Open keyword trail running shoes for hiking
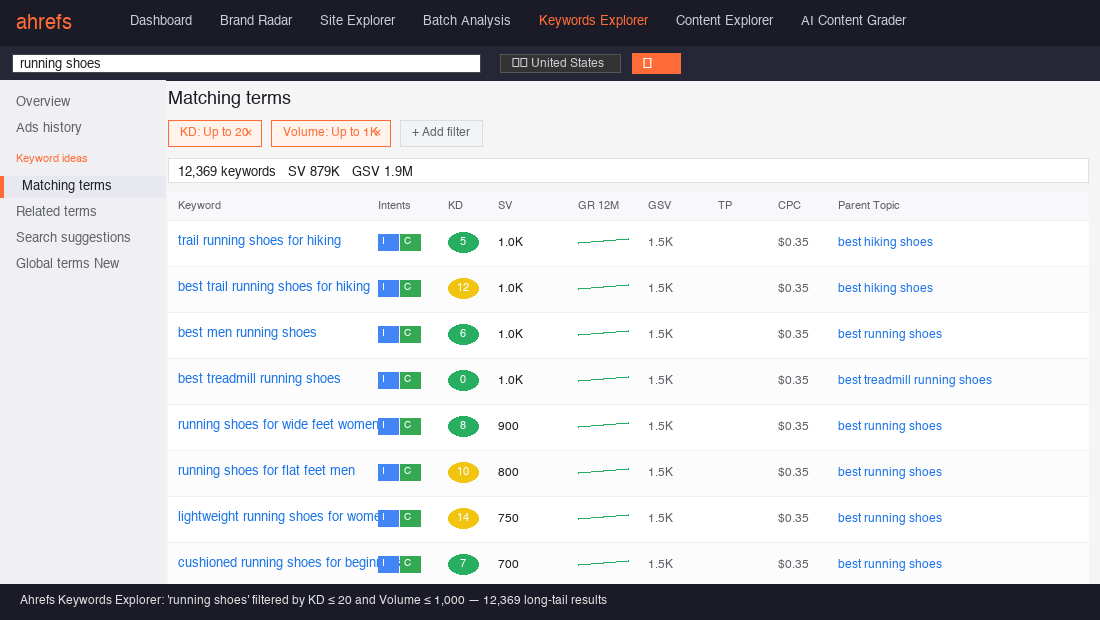The height and width of the screenshot is (620, 1100). pos(259,241)
